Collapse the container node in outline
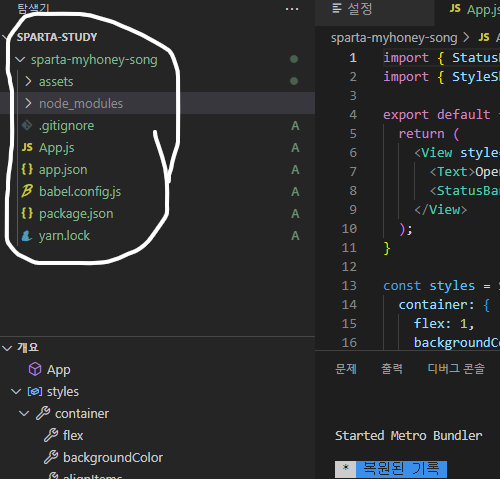This screenshot has height=479, width=500. (x=24, y=413)
